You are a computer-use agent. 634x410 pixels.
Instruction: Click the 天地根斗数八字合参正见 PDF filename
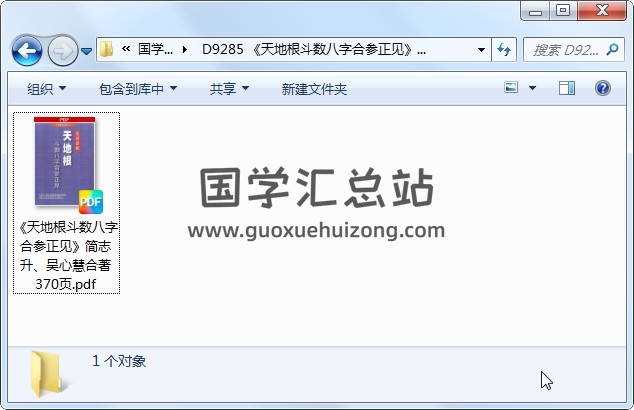[x=67, y=256]
